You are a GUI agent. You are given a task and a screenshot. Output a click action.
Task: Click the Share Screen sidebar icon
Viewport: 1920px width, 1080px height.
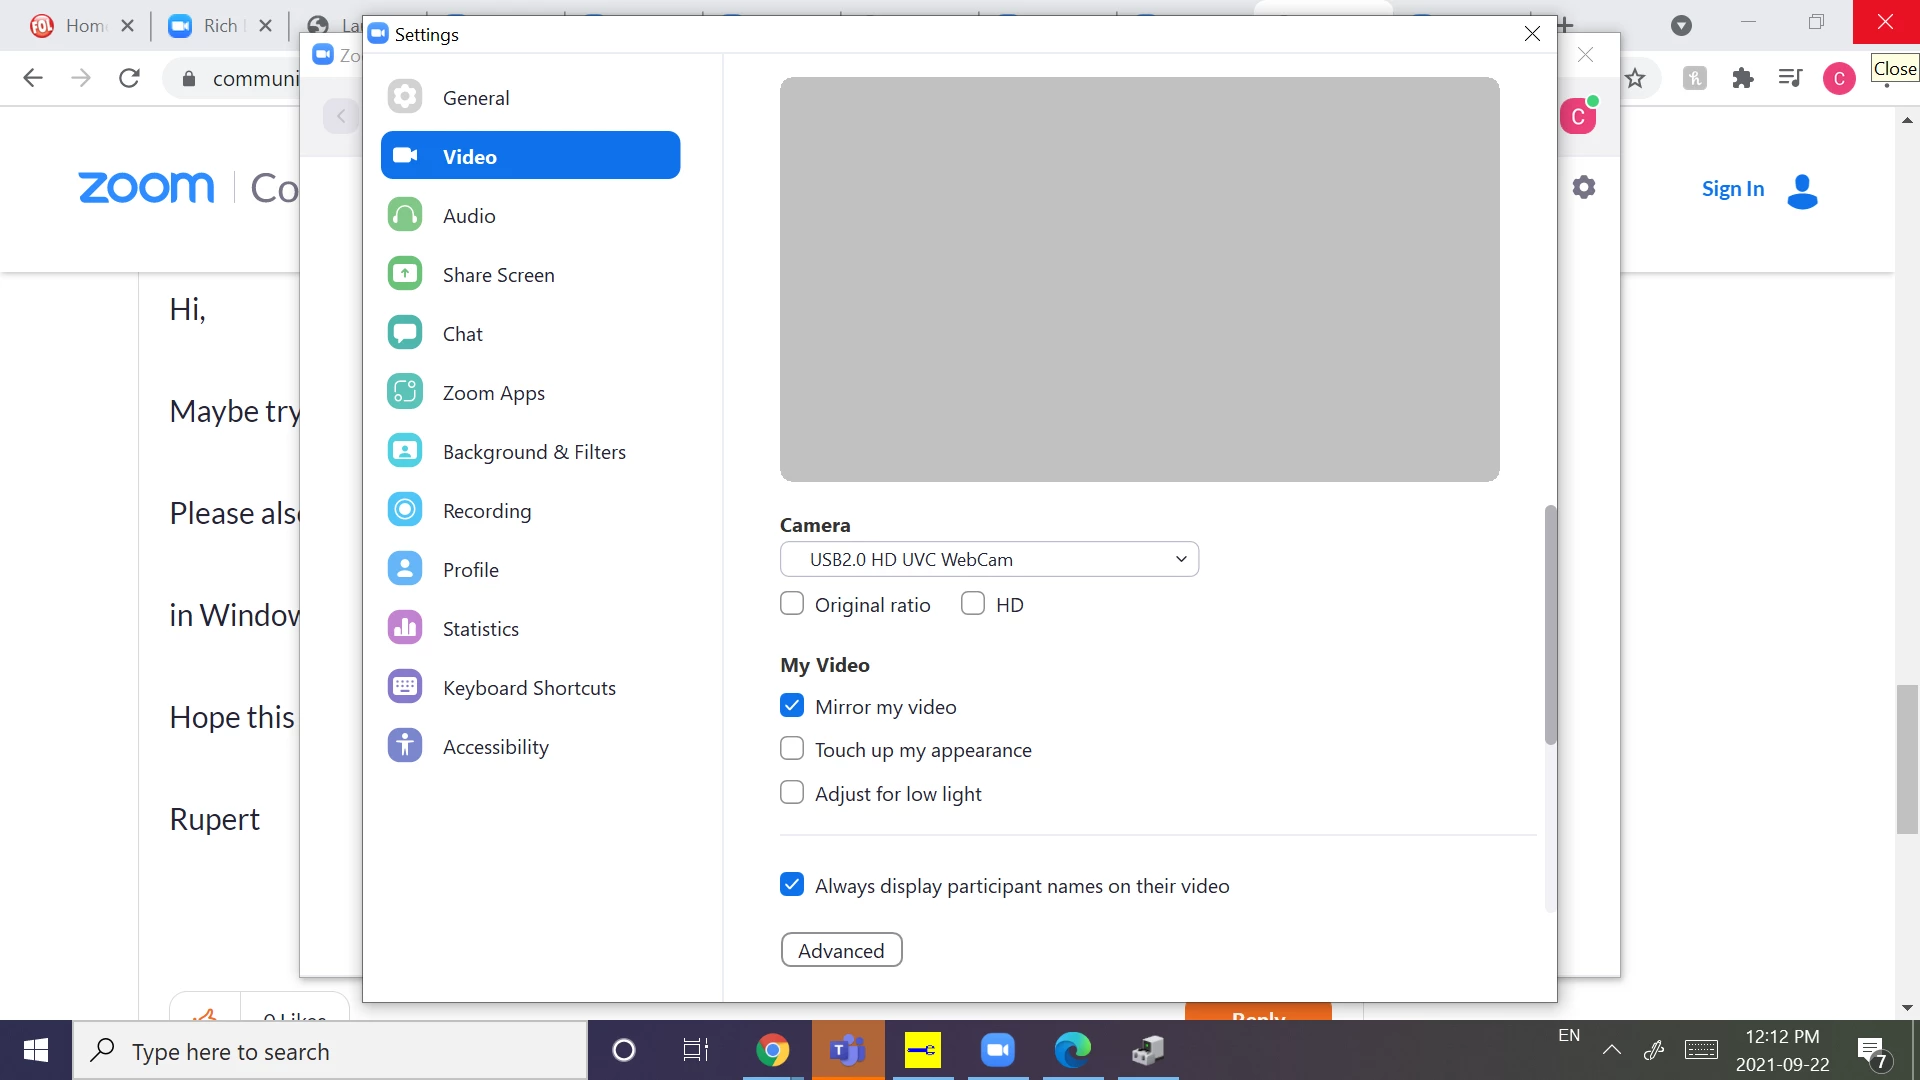pyautogui.click(x=405, y=274)
